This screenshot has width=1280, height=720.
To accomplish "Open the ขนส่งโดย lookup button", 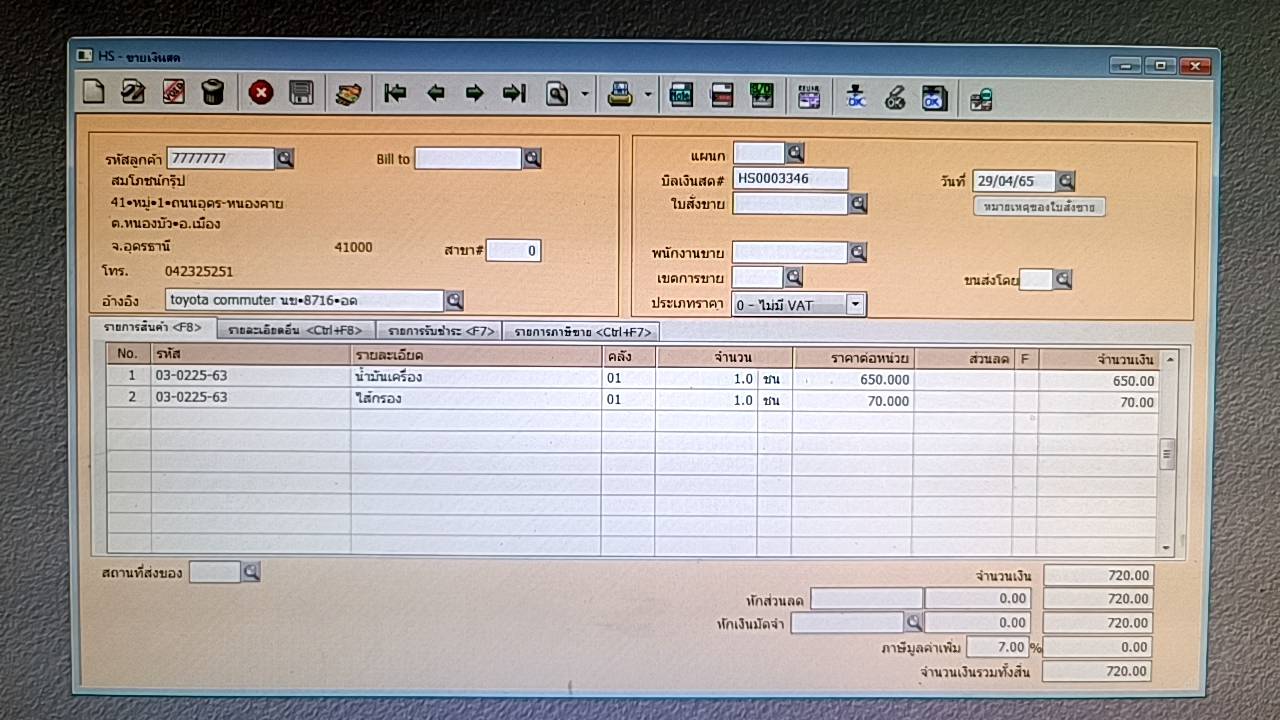I will tap(1063, 280).
